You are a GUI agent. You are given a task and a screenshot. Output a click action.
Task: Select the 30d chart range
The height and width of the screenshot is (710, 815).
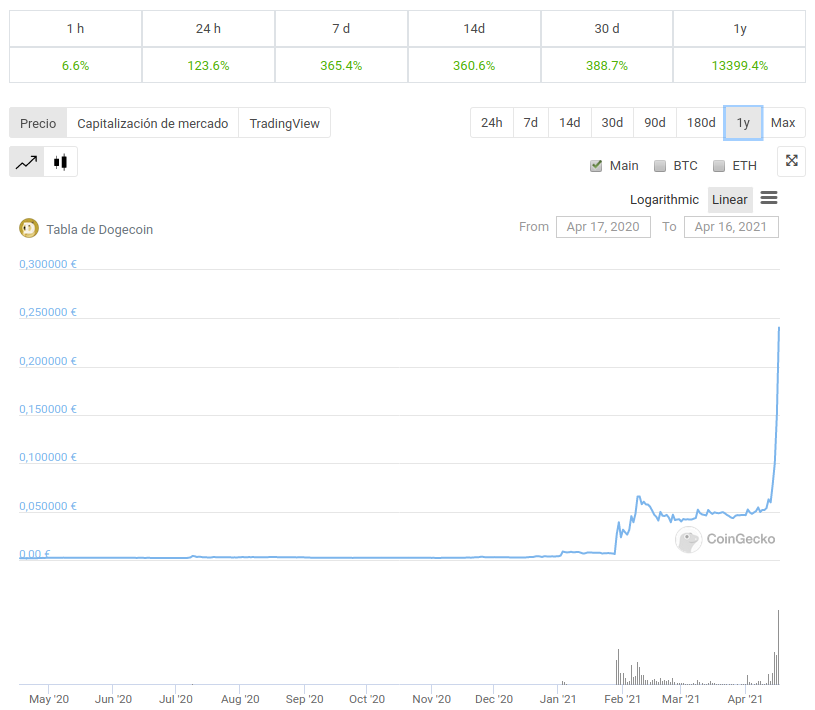(x=612, y=123)
